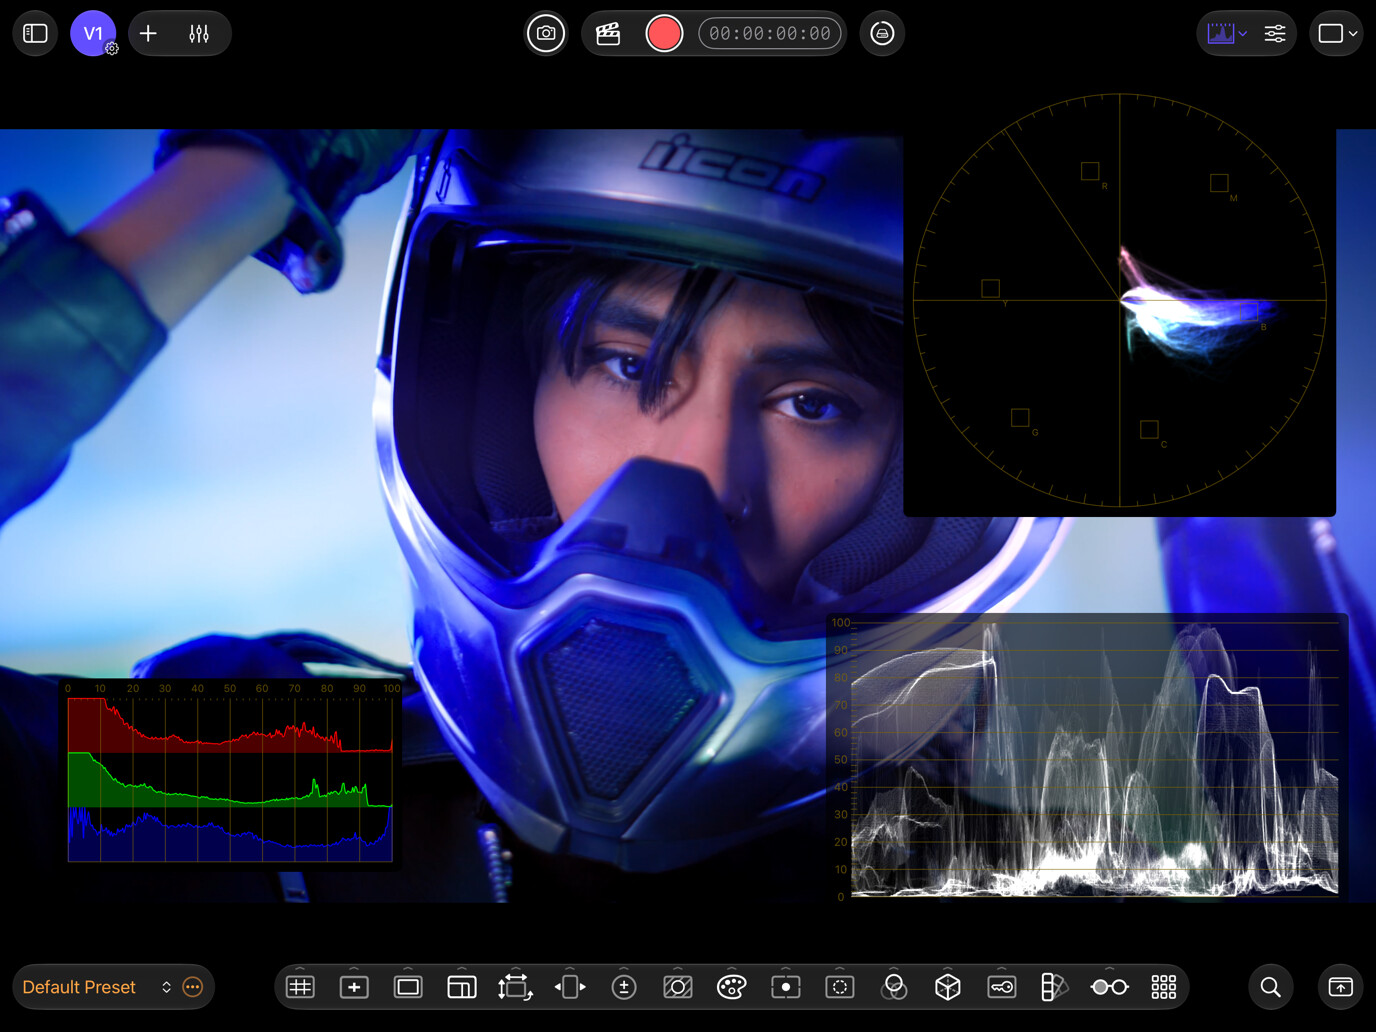Select the transform scale and rotate tool
The width and height of the screenshot is (1376, 1032).
point(515,987)
